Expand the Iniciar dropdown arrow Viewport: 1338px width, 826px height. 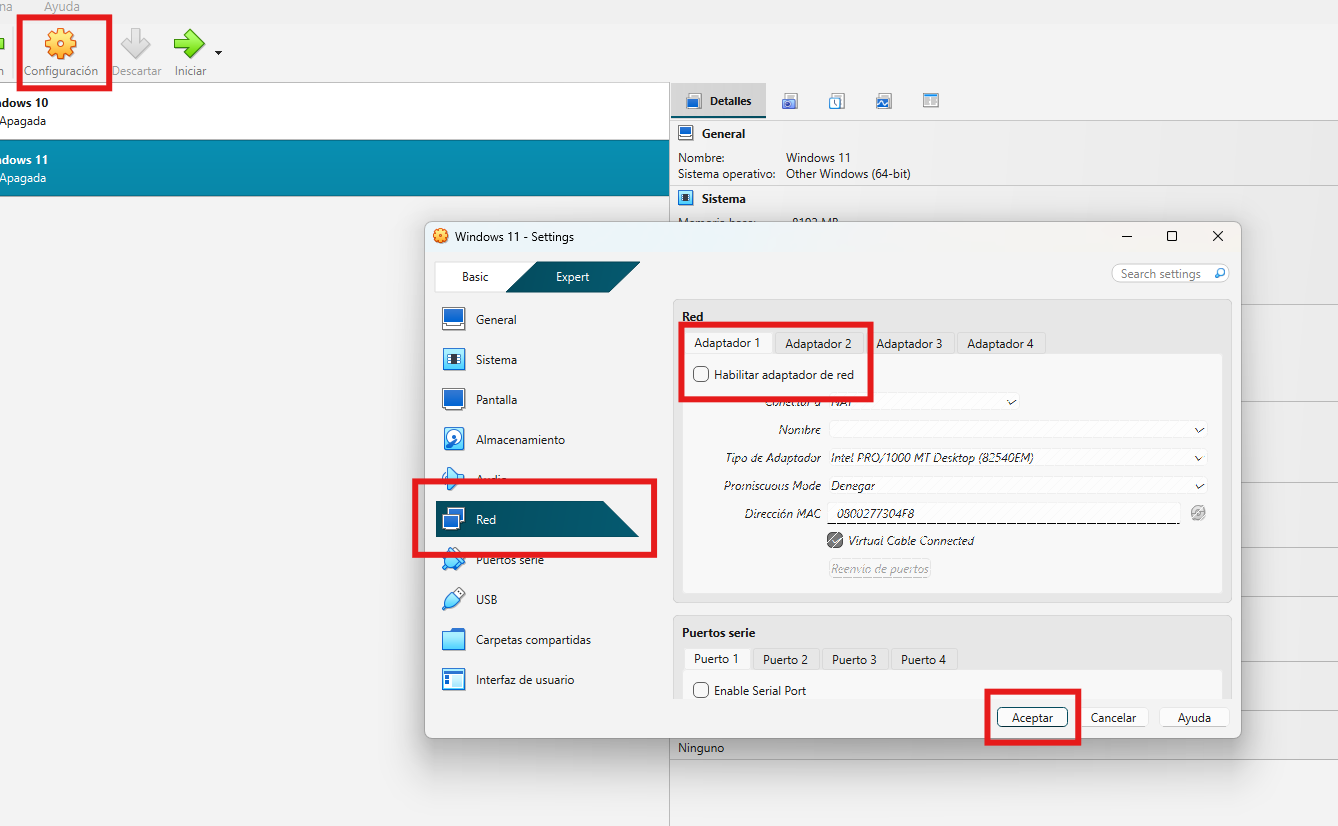coord(218,52)
